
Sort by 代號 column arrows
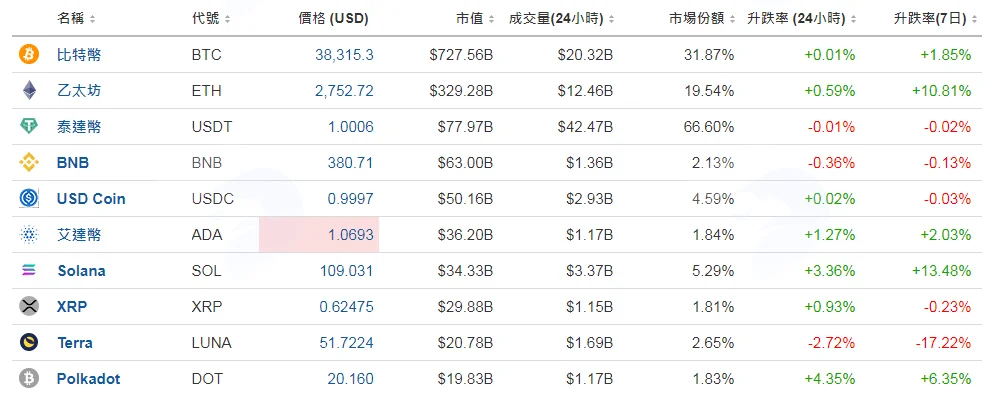228,19
